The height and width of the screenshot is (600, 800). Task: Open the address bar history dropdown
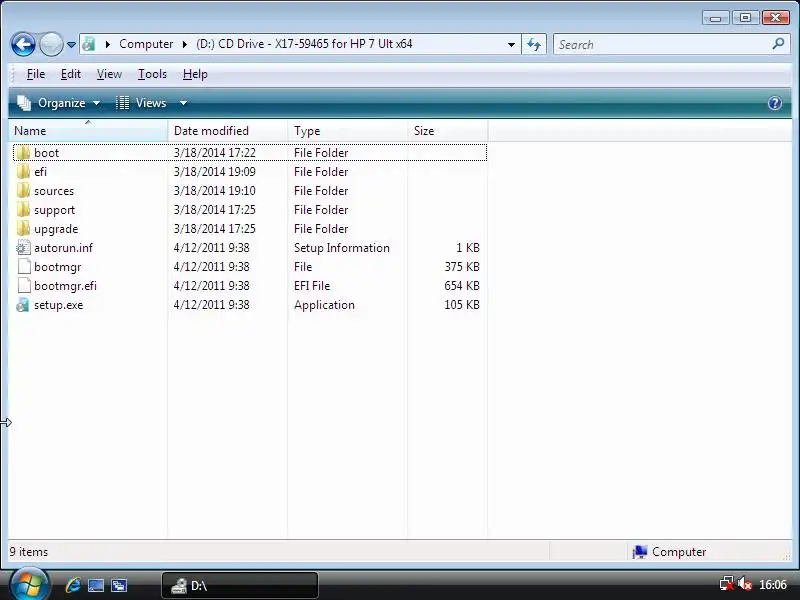(511, 44)
